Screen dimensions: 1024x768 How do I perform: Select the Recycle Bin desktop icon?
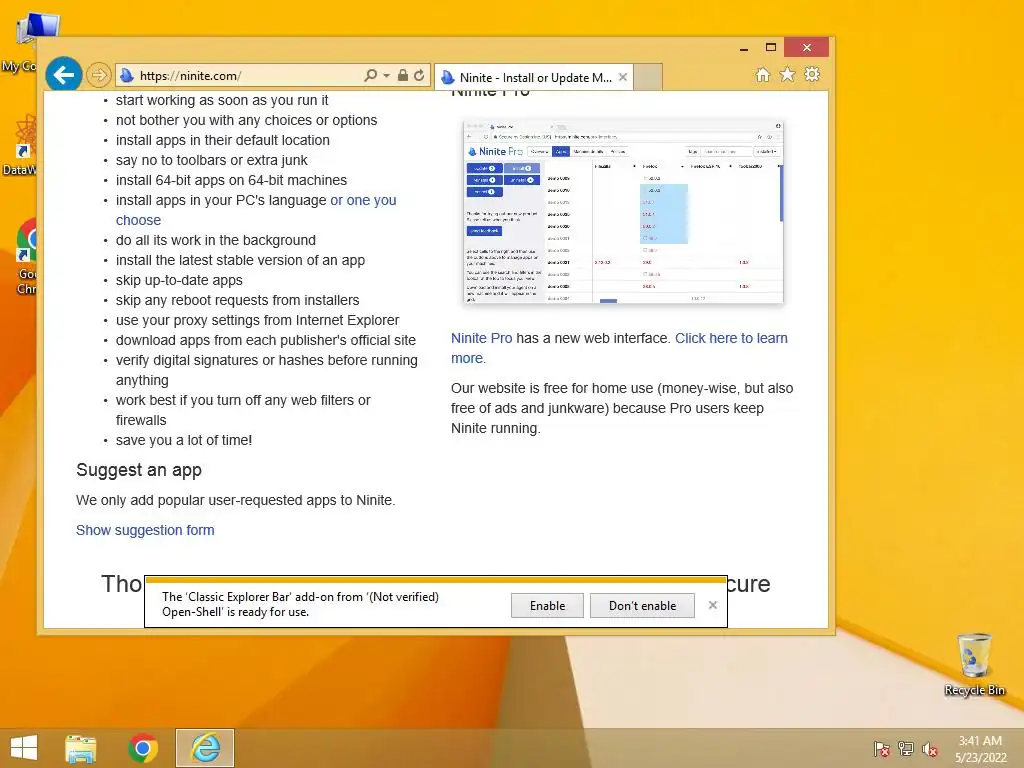pyautogui.click(x=974, y=665)
